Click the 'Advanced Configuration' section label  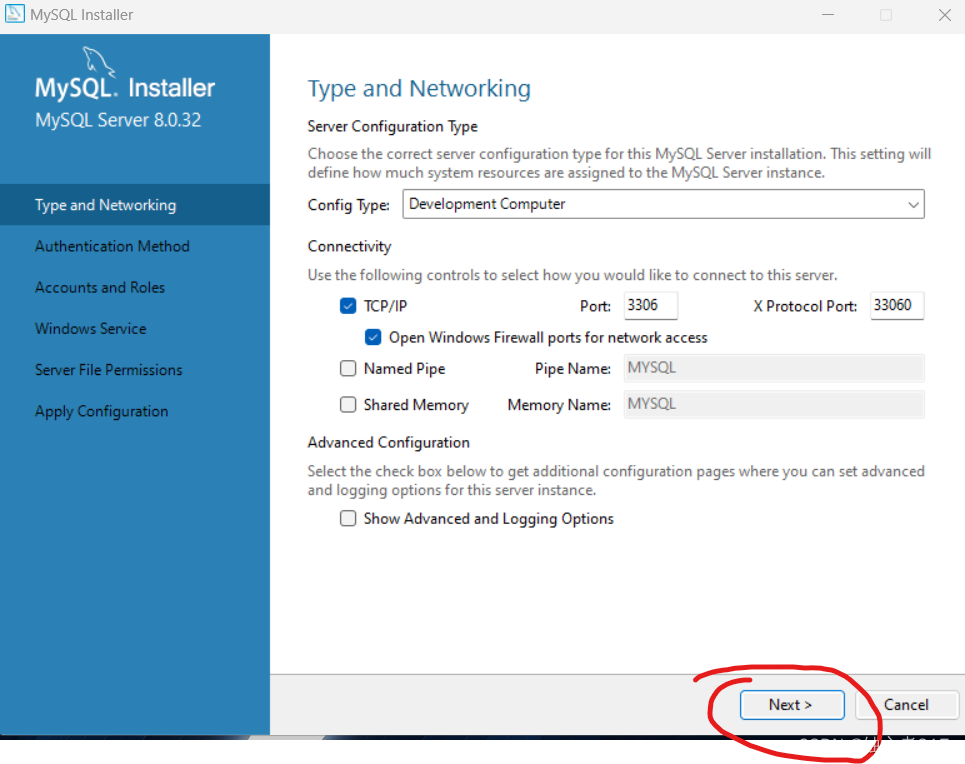pos(388,443)
